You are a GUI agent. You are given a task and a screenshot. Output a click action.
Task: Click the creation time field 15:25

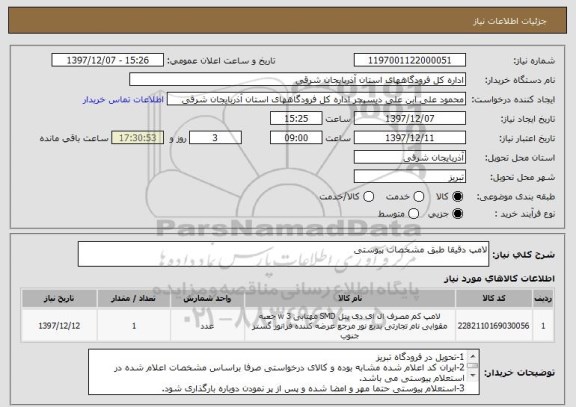point(296,119)
